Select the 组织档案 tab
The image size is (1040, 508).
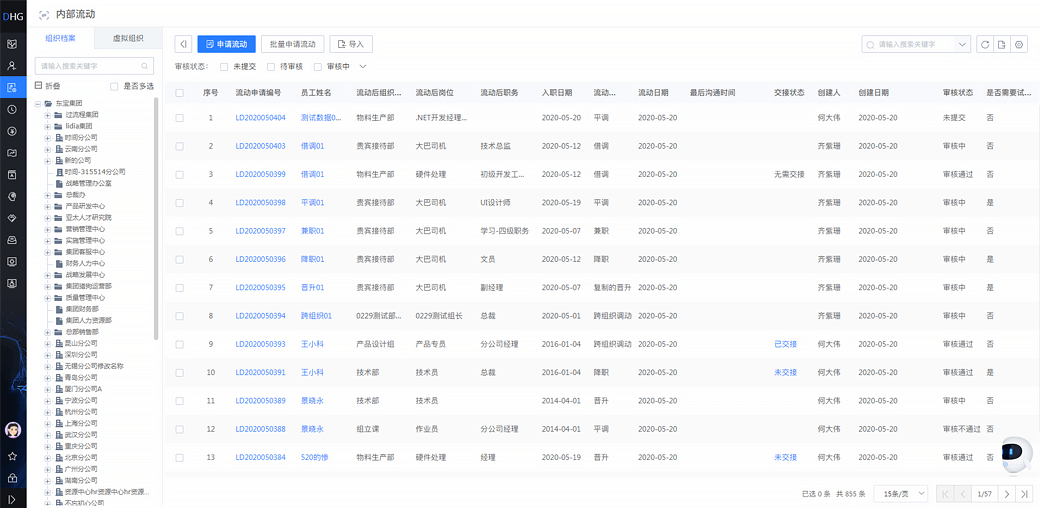pos(60,39)
